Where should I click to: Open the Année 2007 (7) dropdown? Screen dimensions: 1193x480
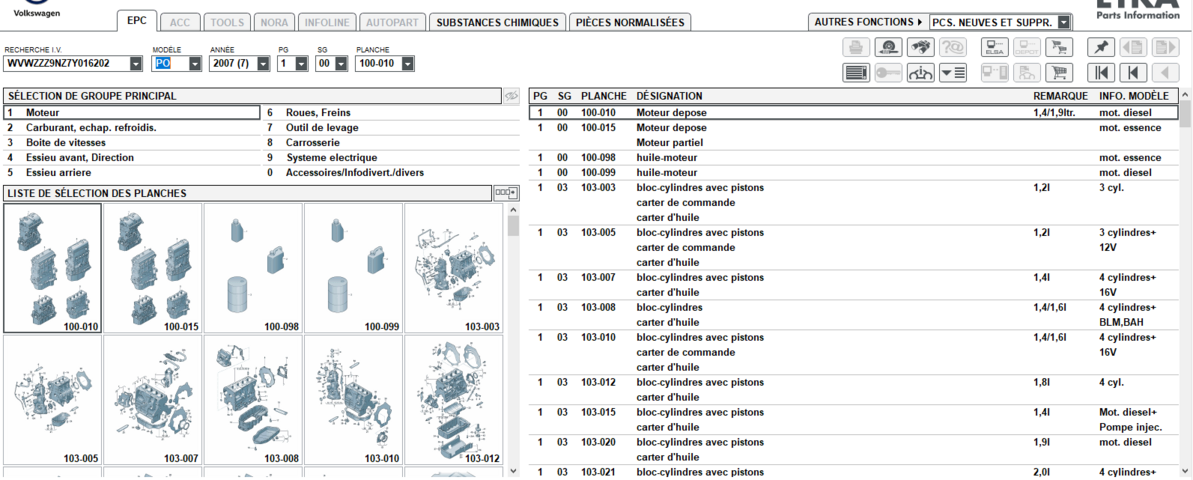click(x=263, y=64)
